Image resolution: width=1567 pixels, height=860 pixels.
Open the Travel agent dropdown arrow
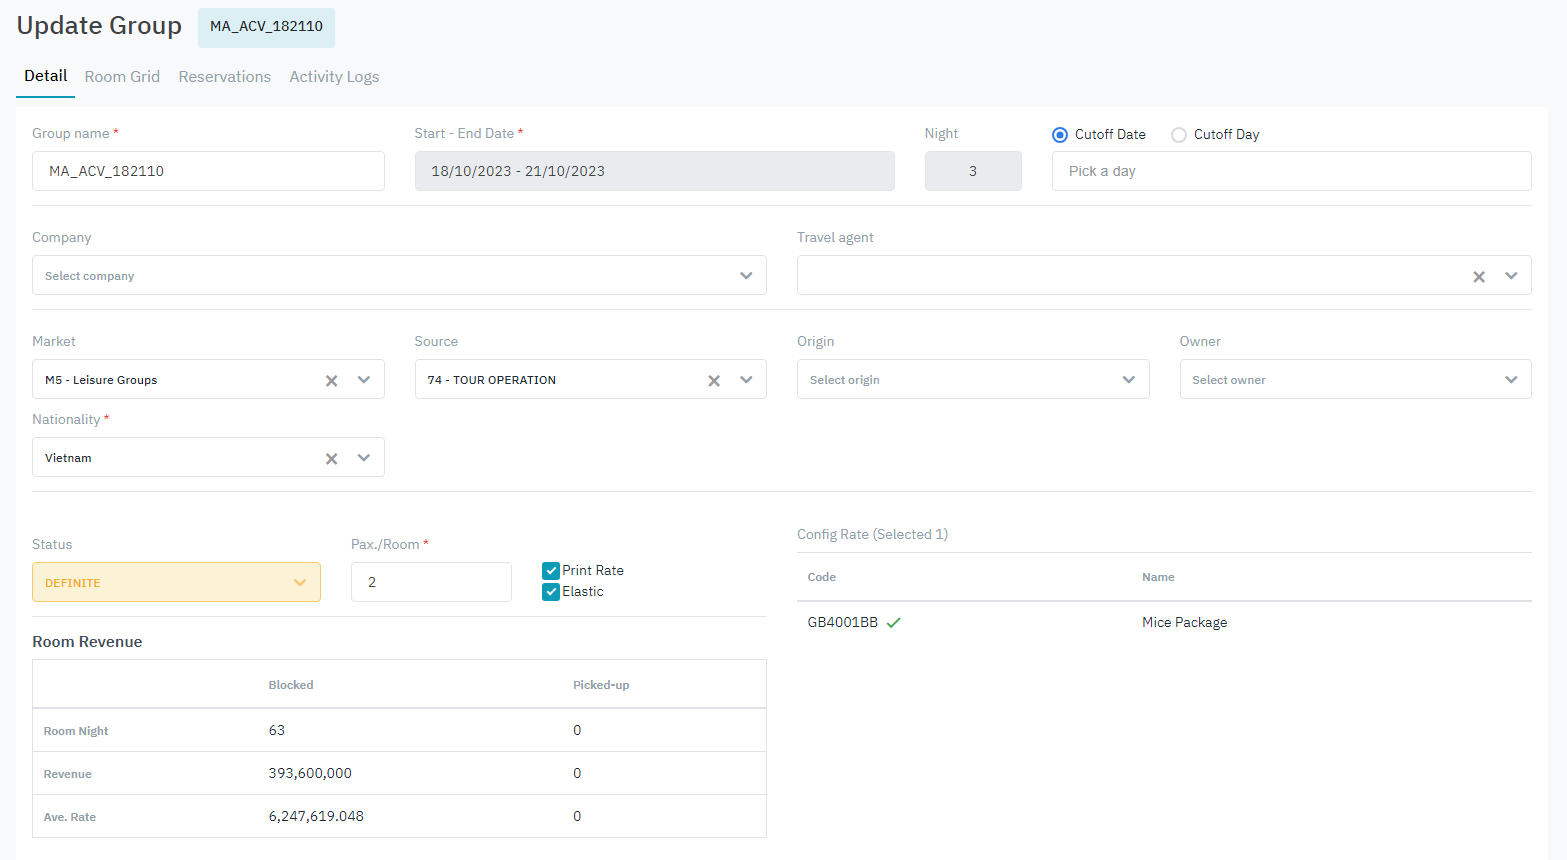click(1511, 276)
